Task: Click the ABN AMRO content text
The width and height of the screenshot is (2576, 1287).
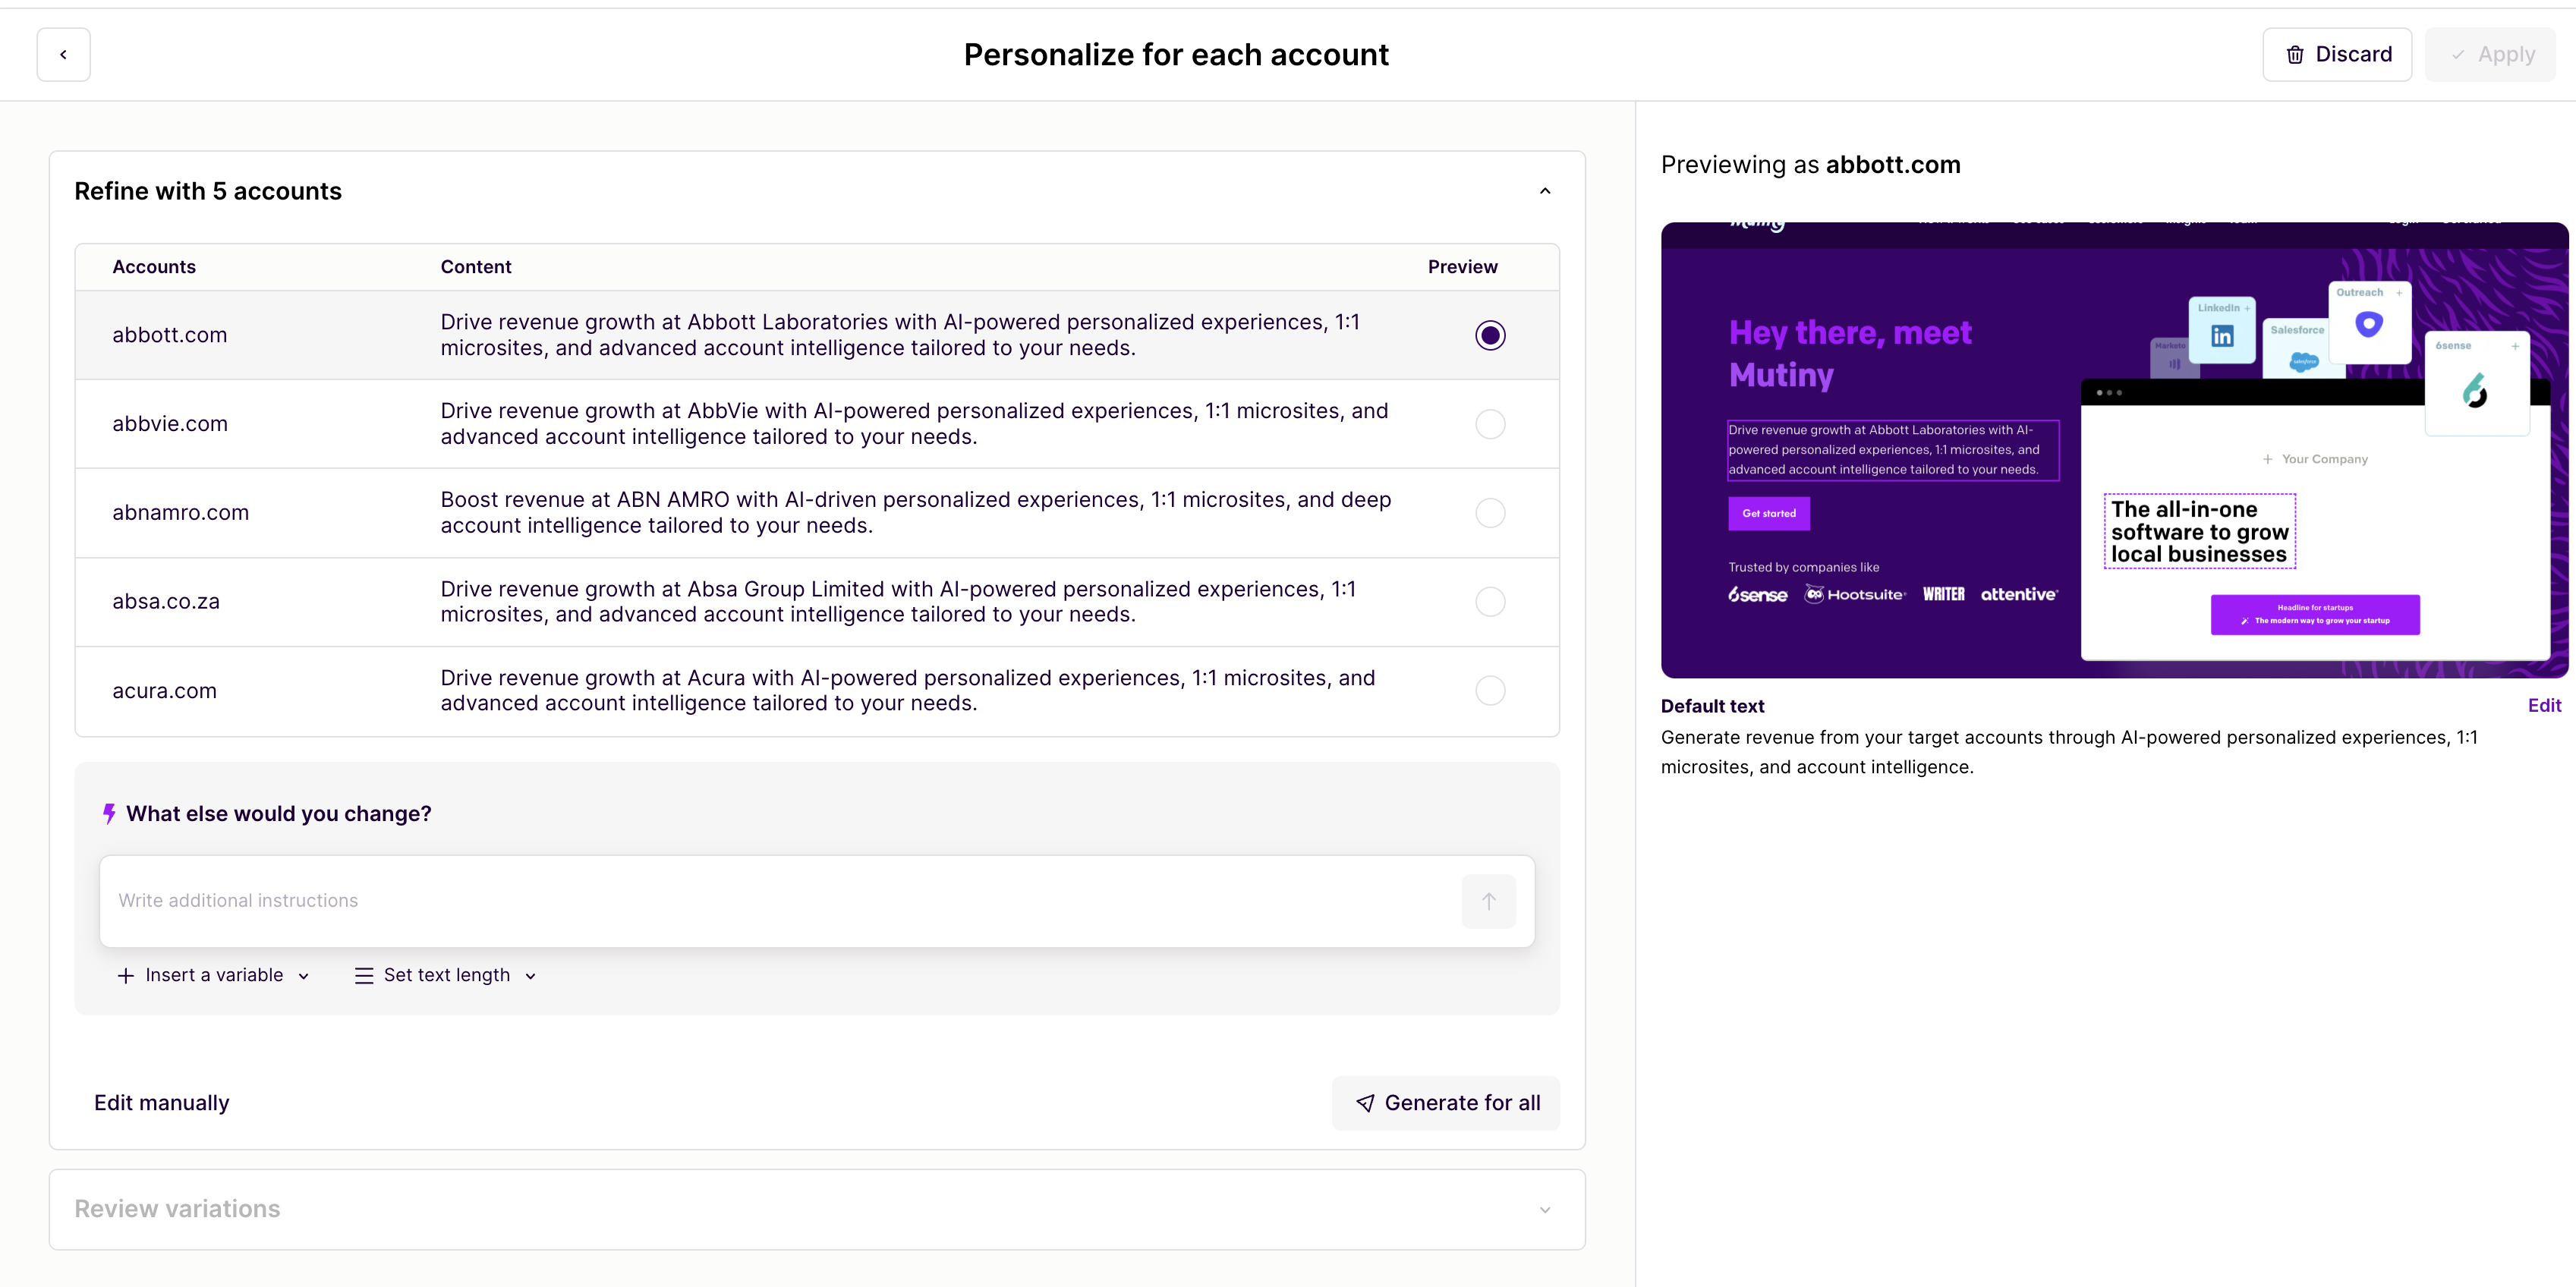Action: (x=916, y=513)
